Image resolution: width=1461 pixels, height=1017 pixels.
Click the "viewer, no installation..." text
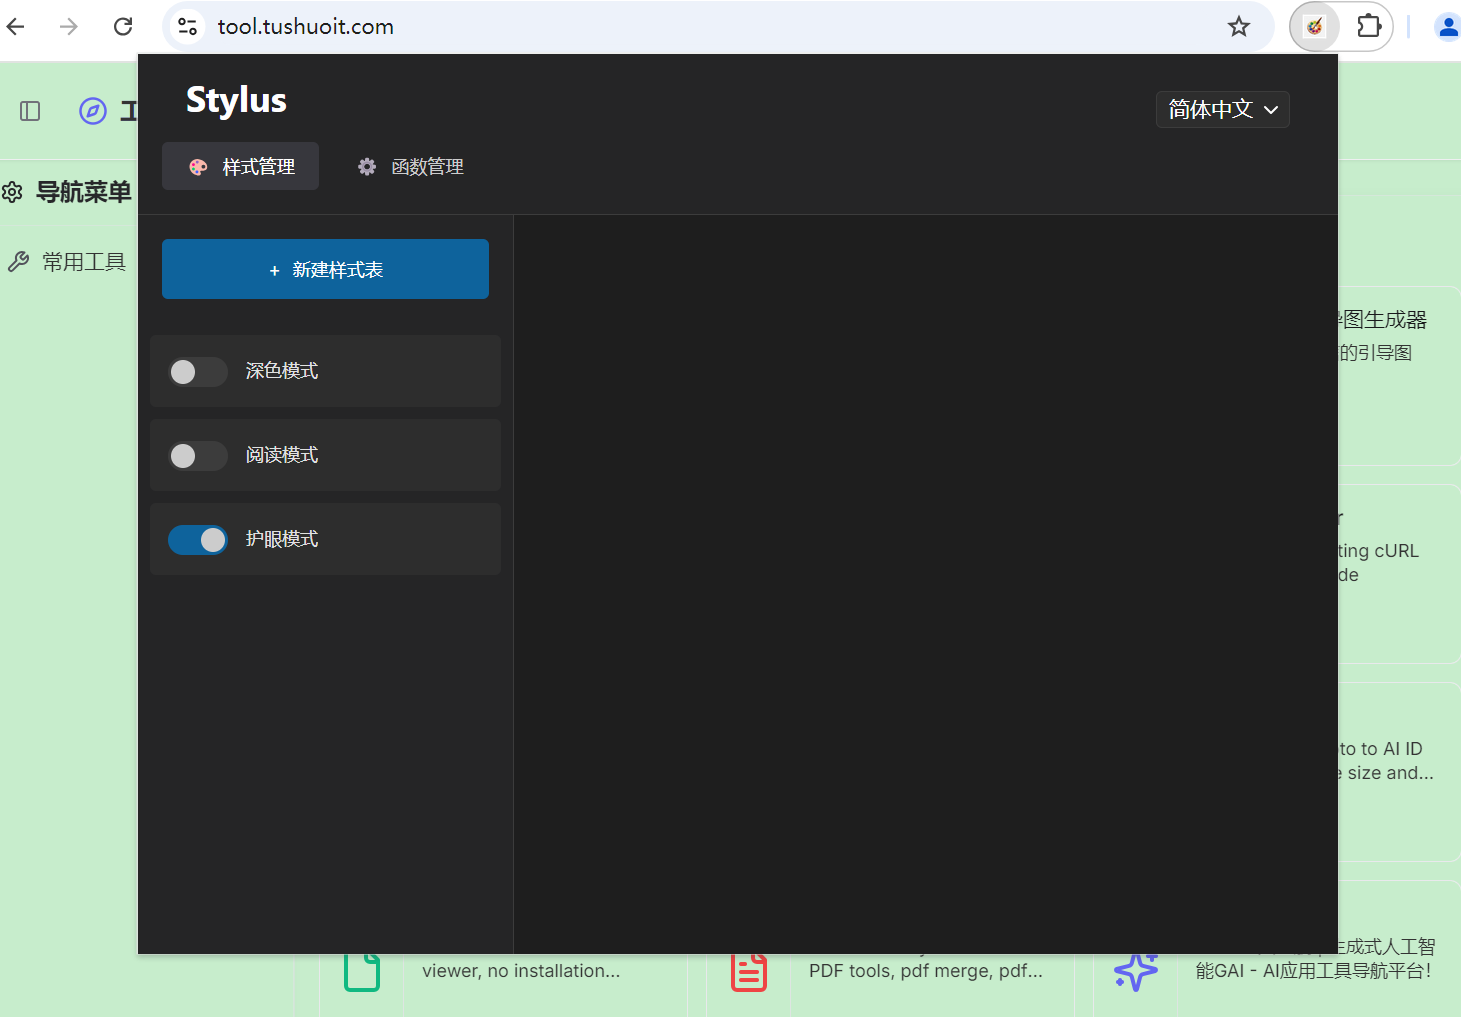[521, 971]
